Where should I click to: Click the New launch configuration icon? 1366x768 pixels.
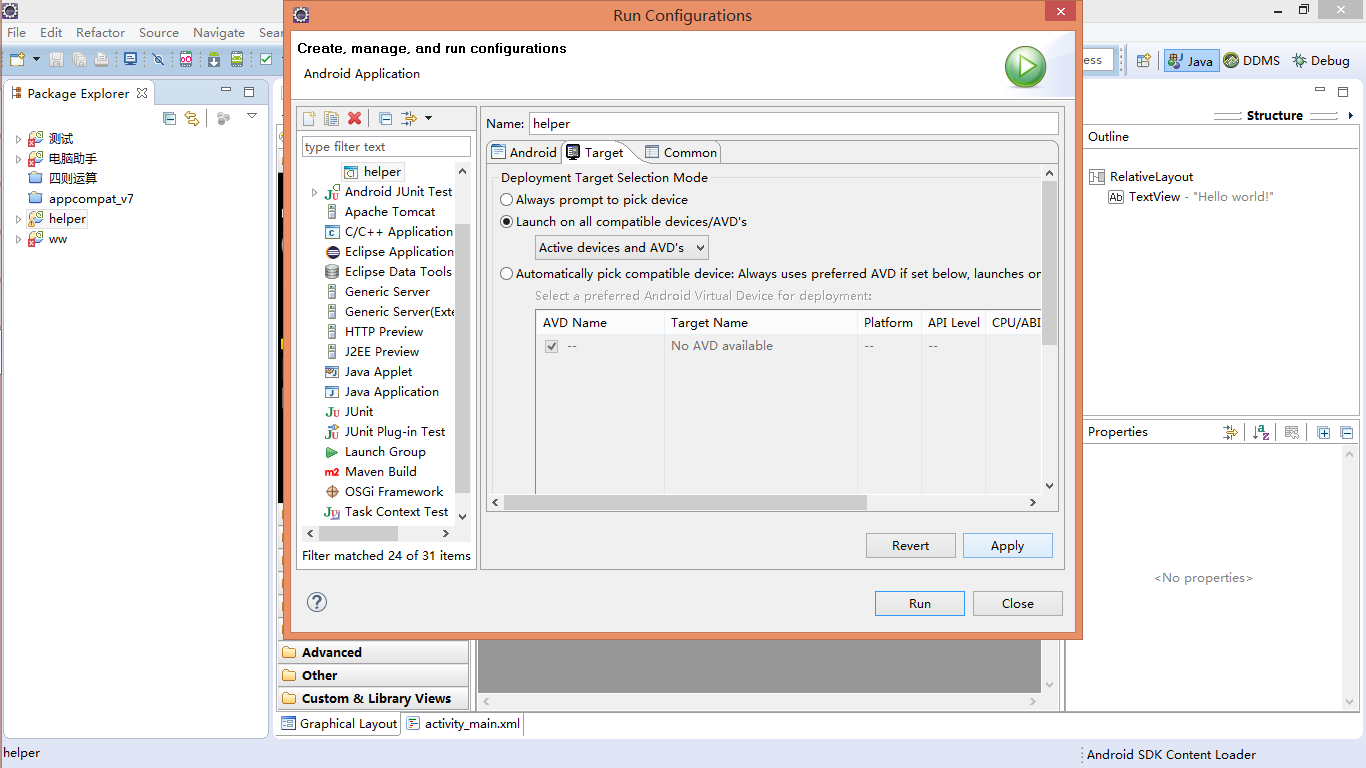[x=309, y=119]
